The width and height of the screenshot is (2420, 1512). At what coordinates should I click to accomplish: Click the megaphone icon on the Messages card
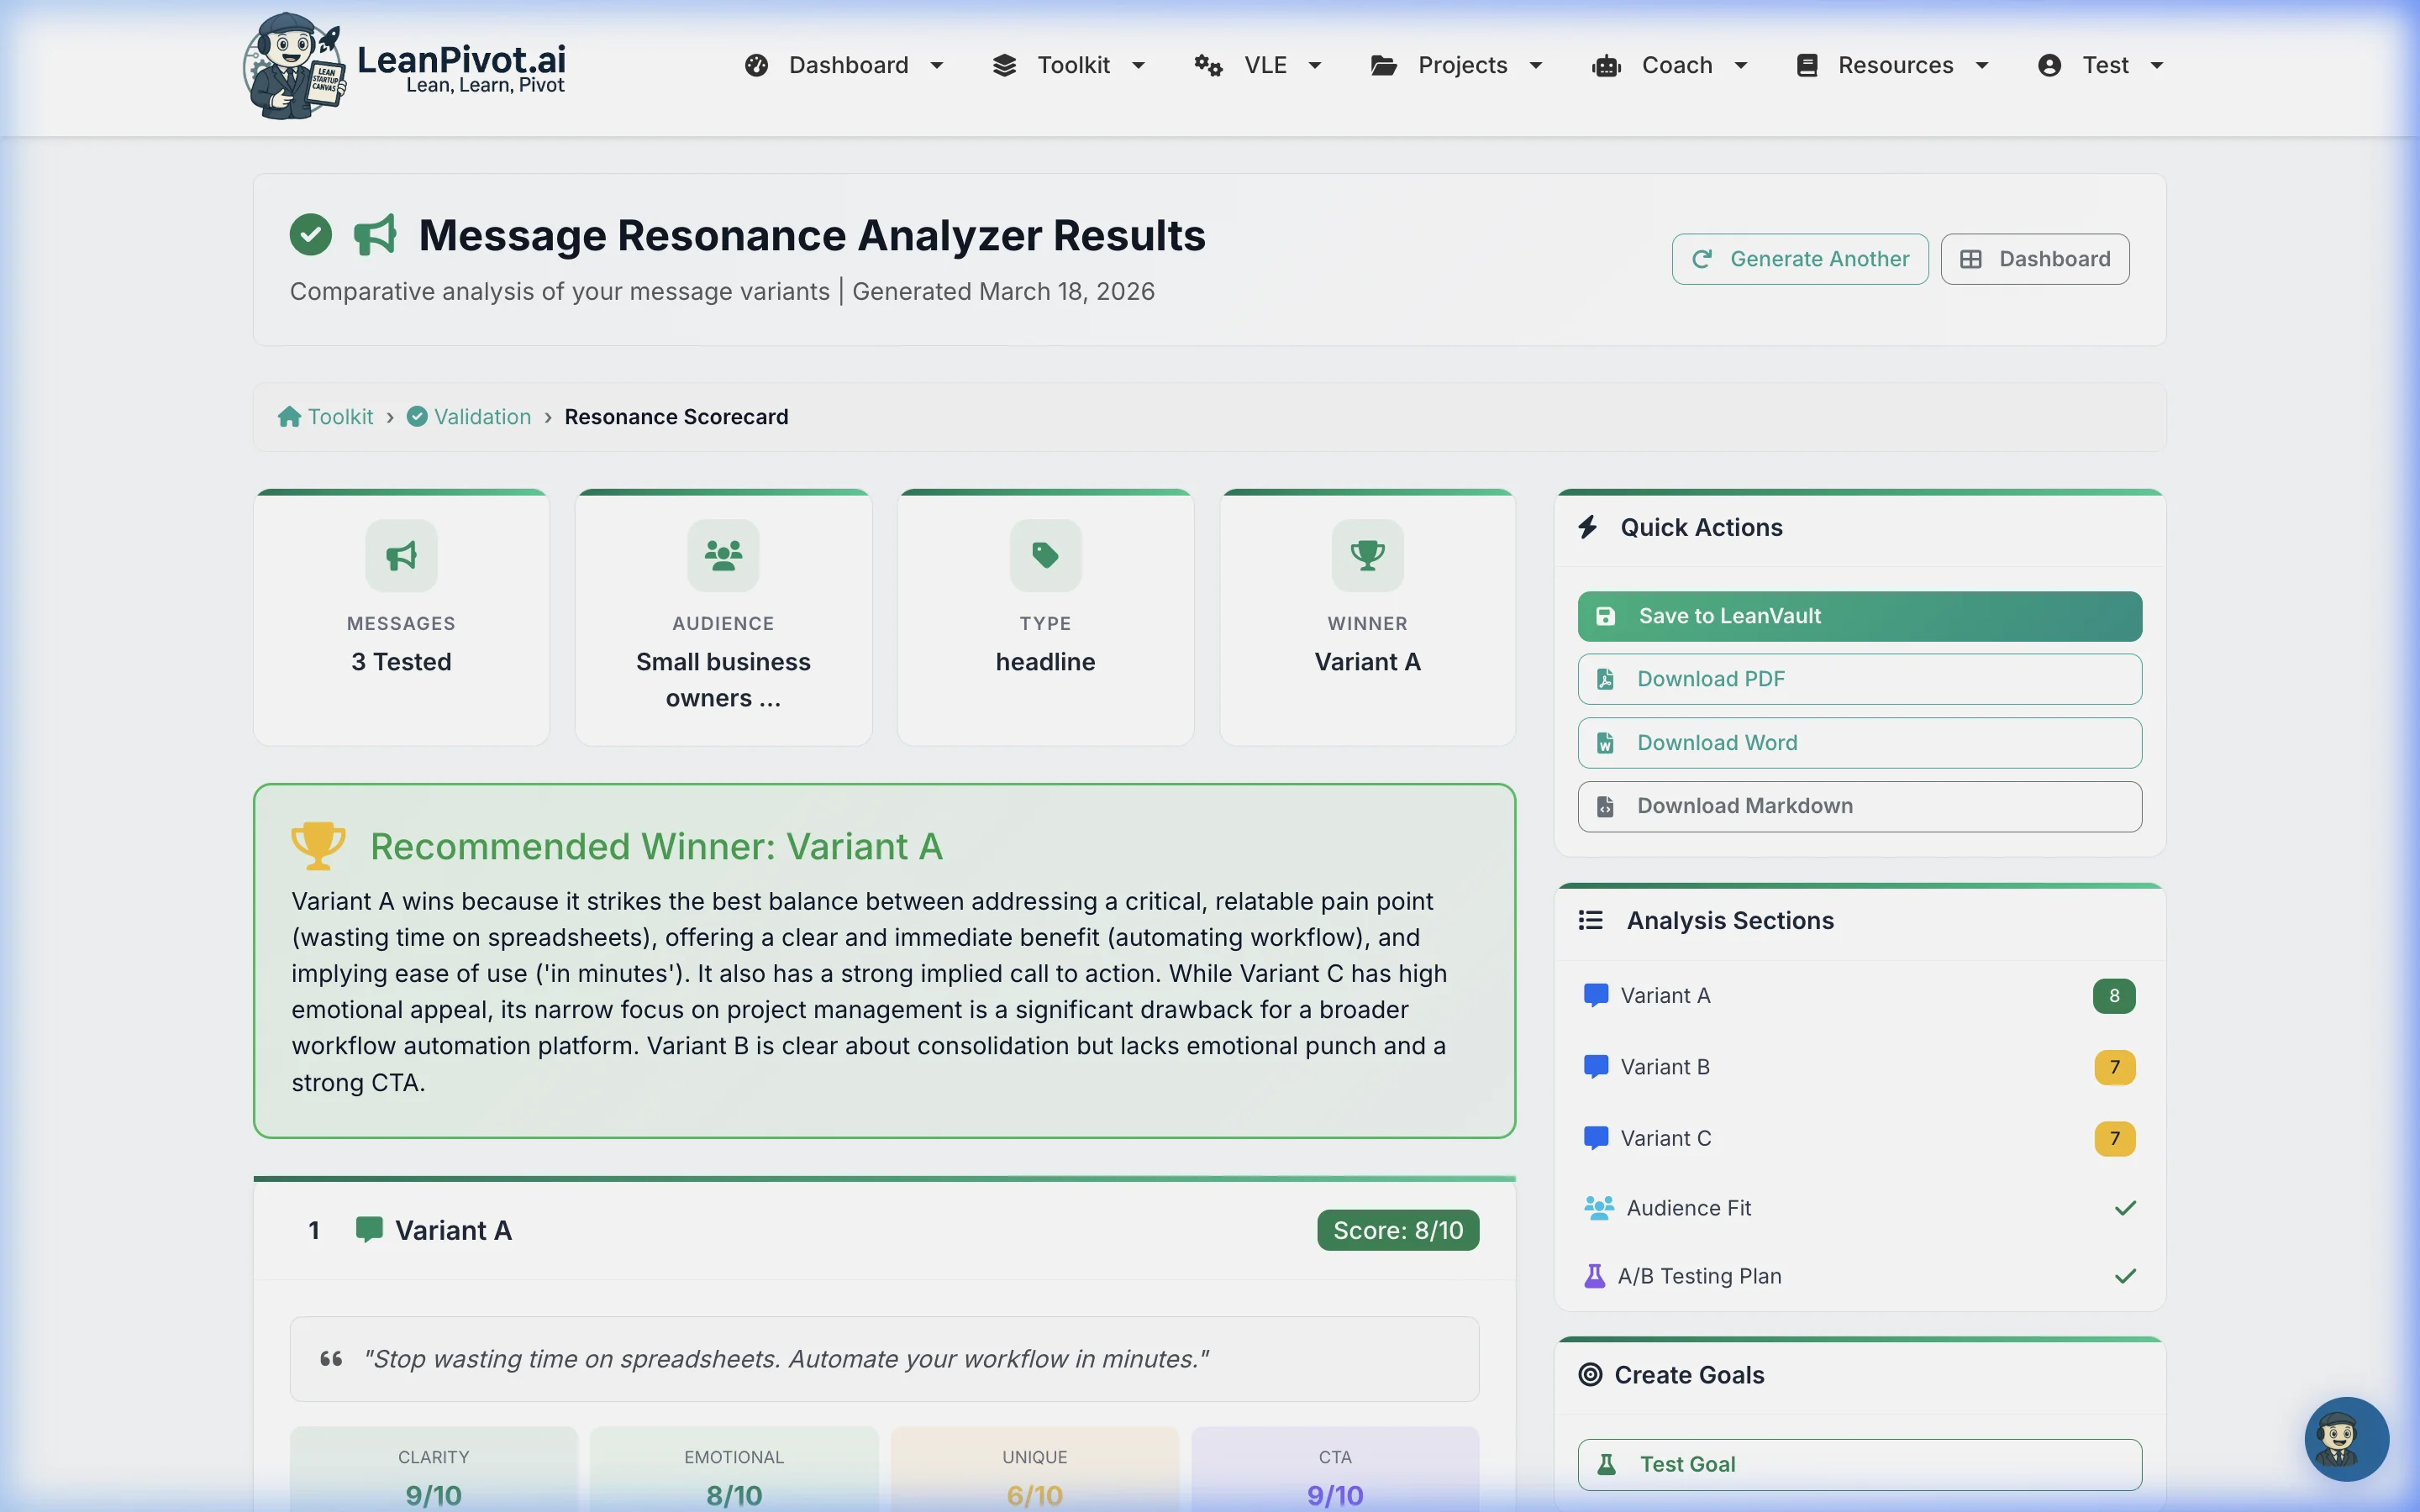tap(400, 556)
